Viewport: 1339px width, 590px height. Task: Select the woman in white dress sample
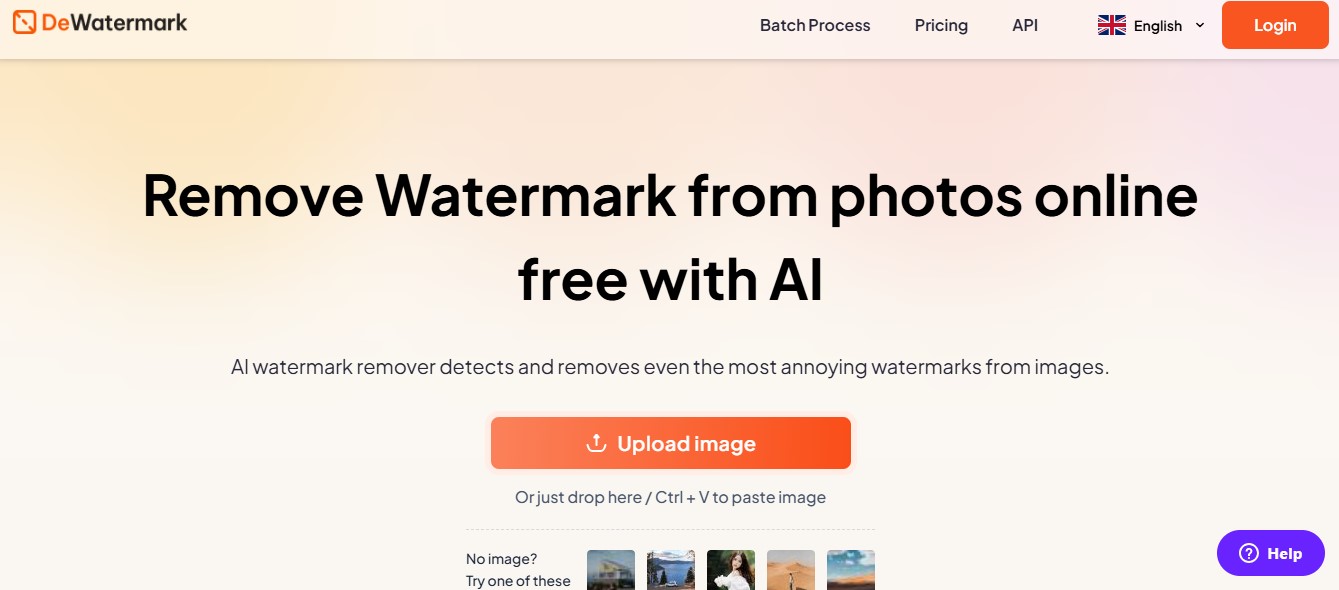pyautogui.click(x=731, y=570)
